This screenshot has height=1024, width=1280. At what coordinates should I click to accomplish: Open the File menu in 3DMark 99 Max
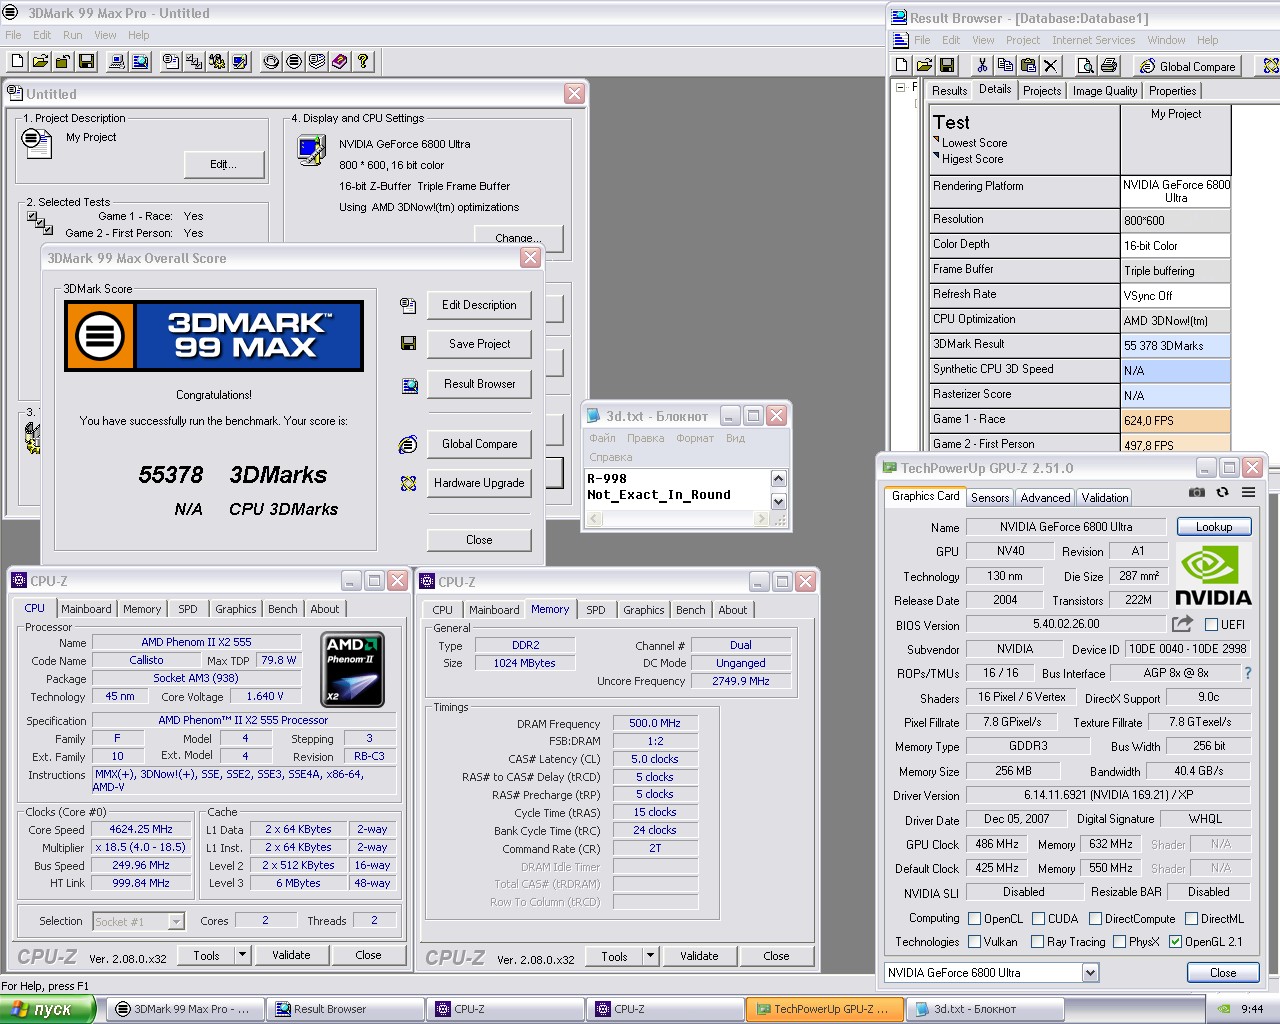coord(13,35)
